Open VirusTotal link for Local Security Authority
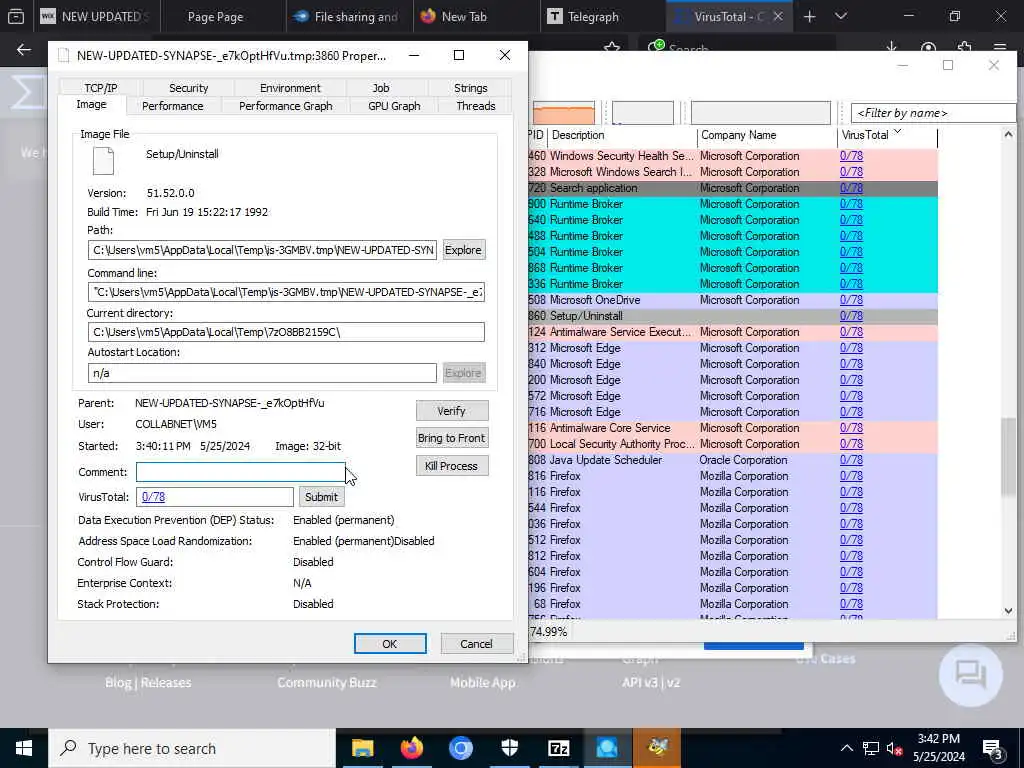 pos(851,444)
